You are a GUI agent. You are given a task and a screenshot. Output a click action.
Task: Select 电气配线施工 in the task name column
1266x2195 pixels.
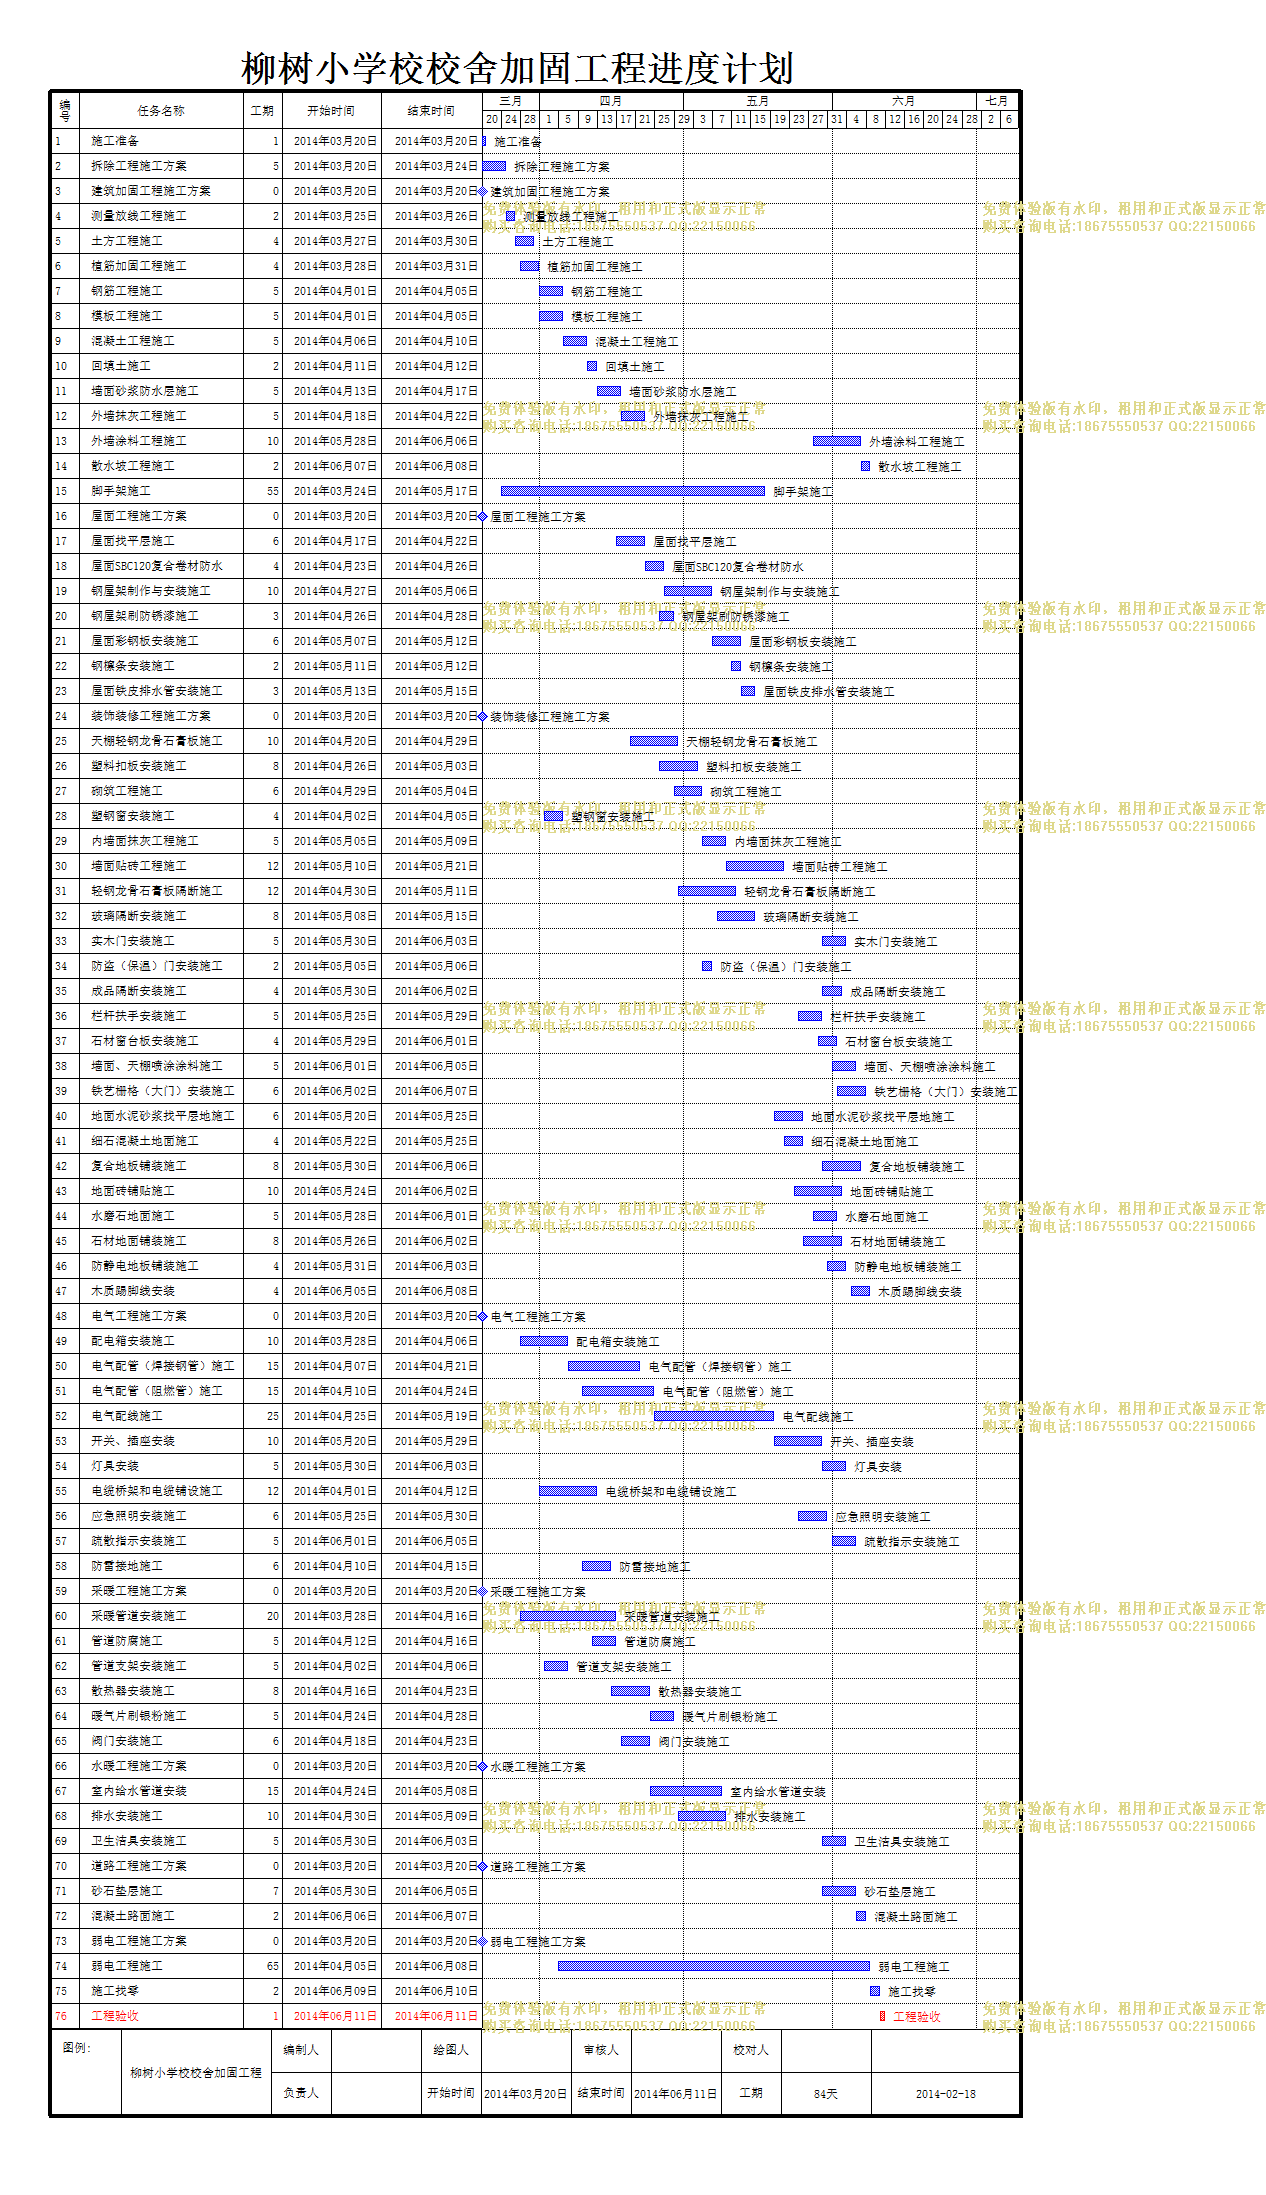tap(127, 1416)
